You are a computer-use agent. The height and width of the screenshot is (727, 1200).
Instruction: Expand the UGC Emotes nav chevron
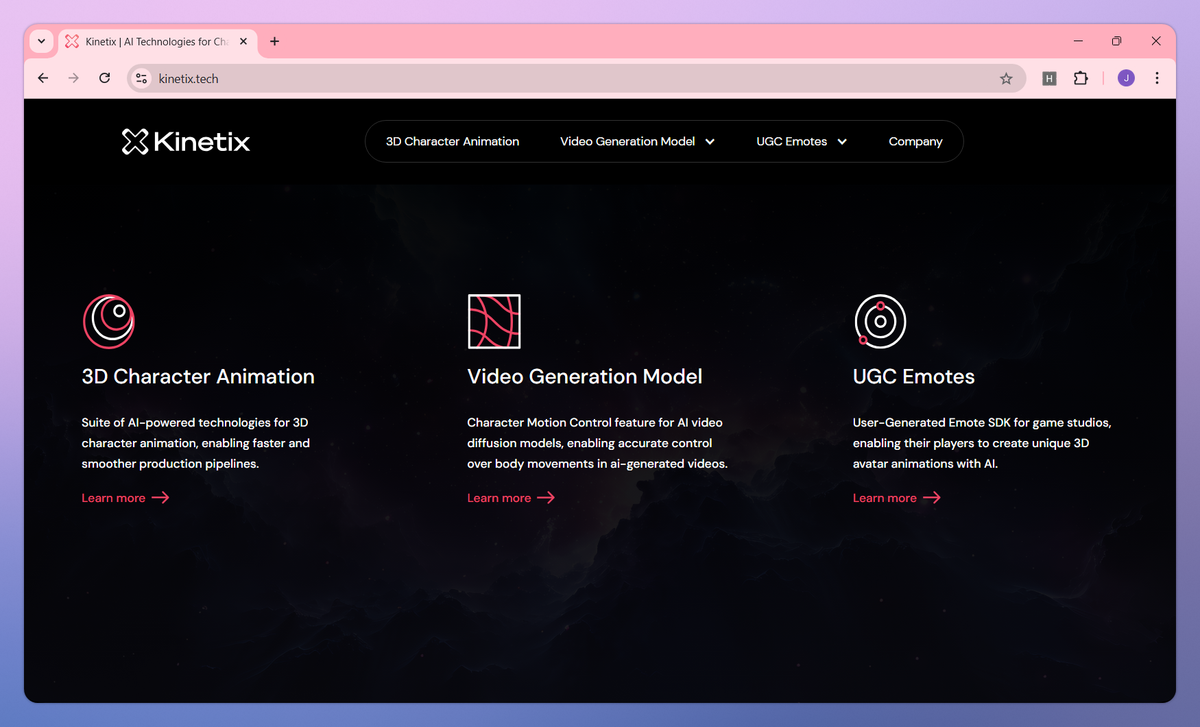[x=842, y=142]
